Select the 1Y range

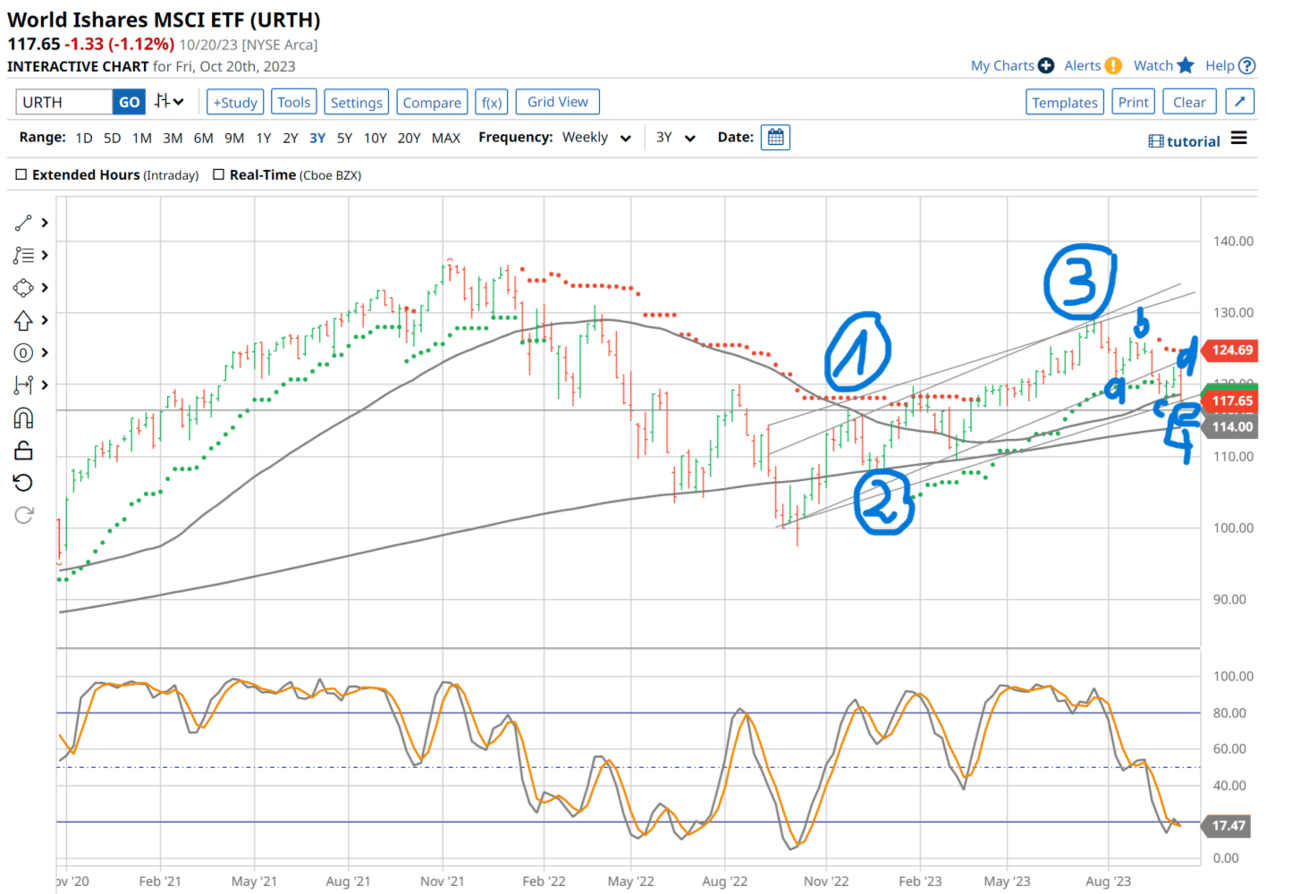[x=264, y=138]
